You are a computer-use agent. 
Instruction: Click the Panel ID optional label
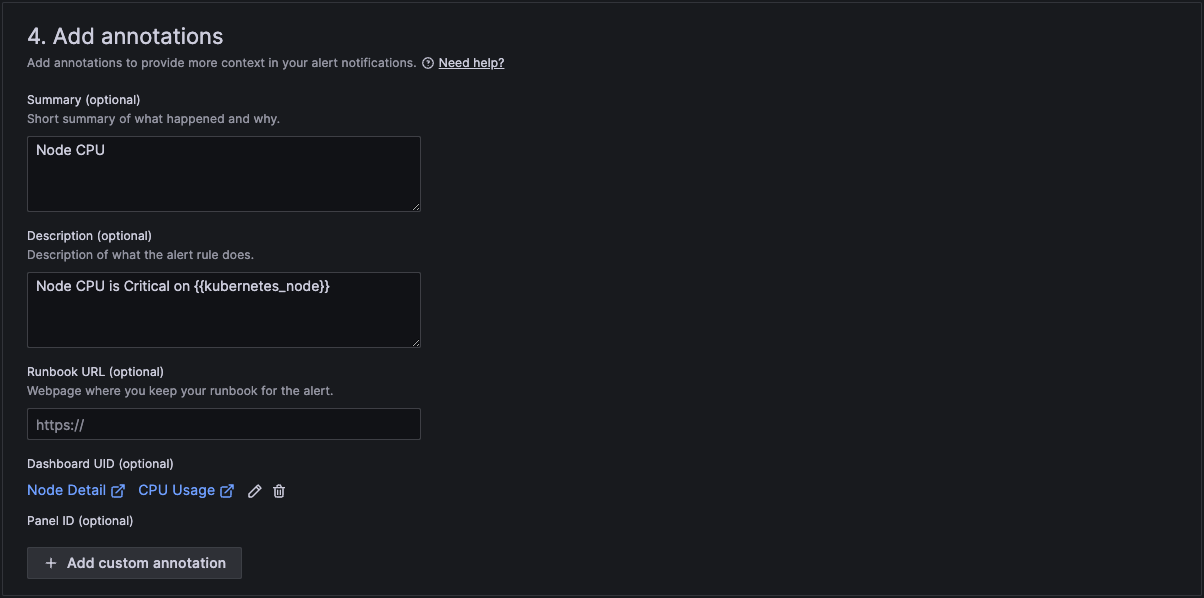tap(80, 520)
